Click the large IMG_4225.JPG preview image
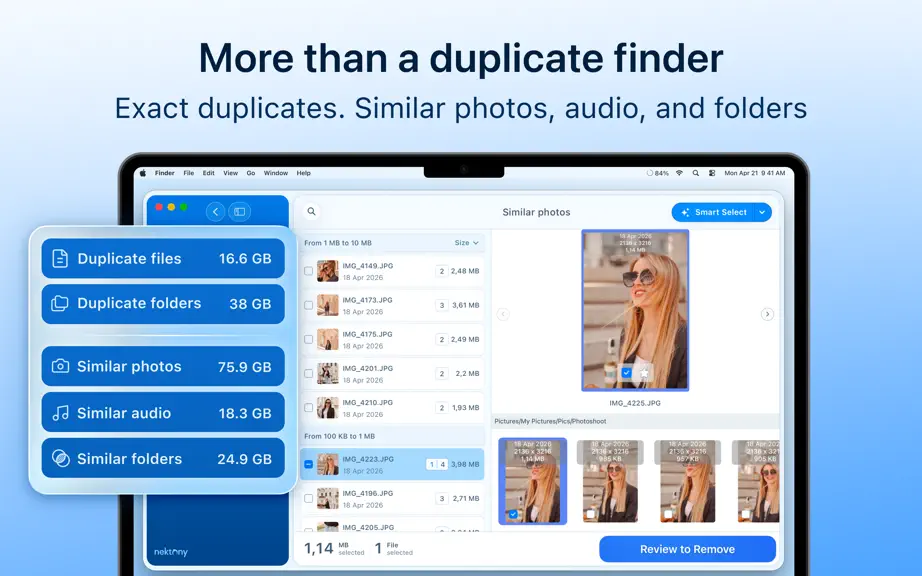This screenshot has width=922, height=576. click(x=635, y=310)
